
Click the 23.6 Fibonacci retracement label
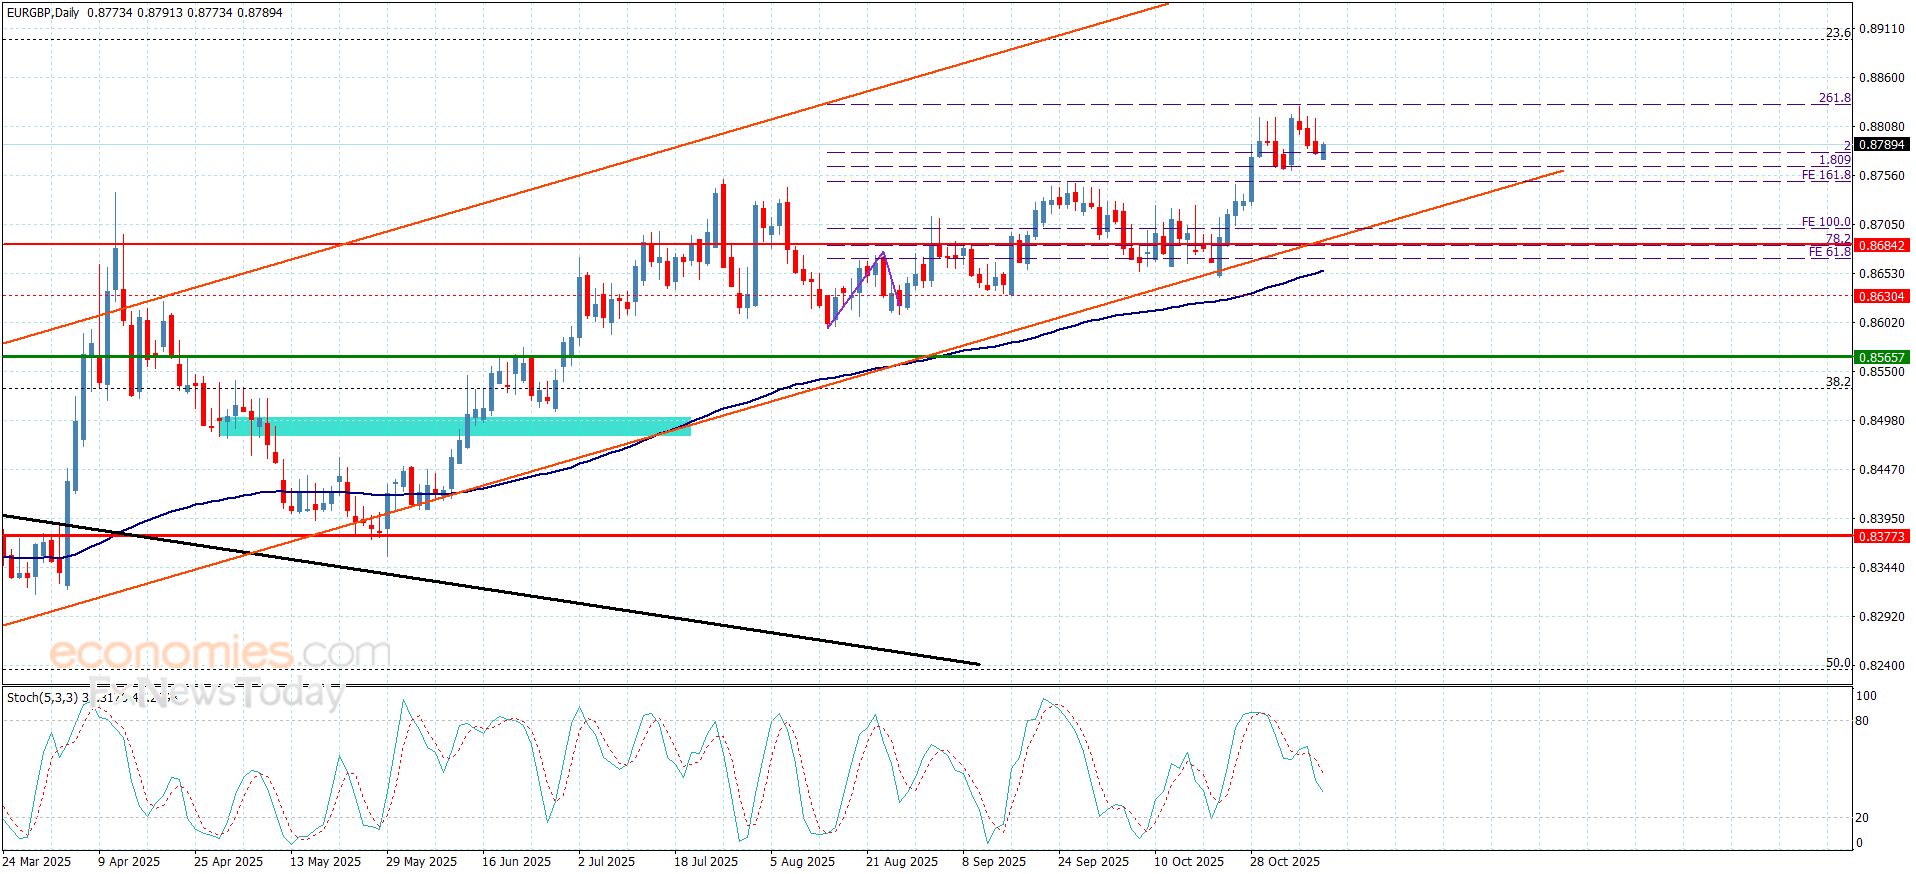coord(1837,33)
